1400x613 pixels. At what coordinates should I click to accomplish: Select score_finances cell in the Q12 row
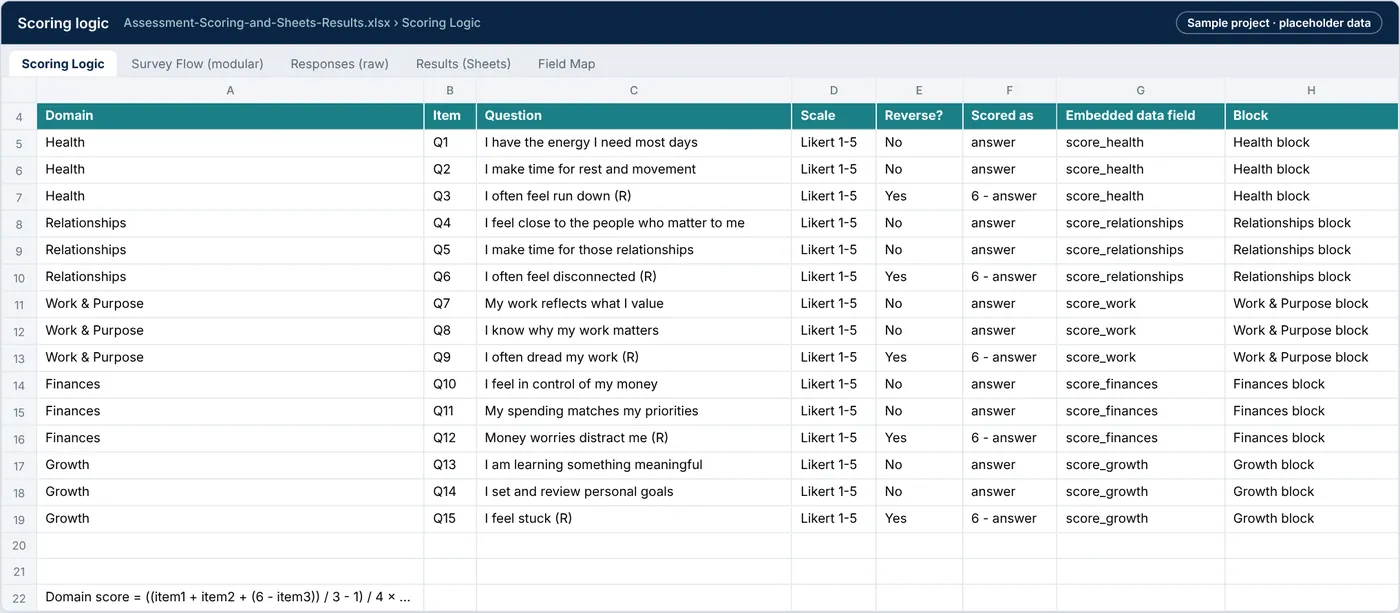click(1141, 438)
